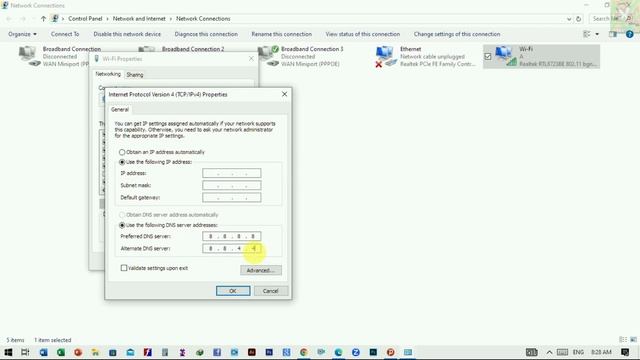Click View status of this connection
This screenshot has width=640, height=360.
pos(363,34)
